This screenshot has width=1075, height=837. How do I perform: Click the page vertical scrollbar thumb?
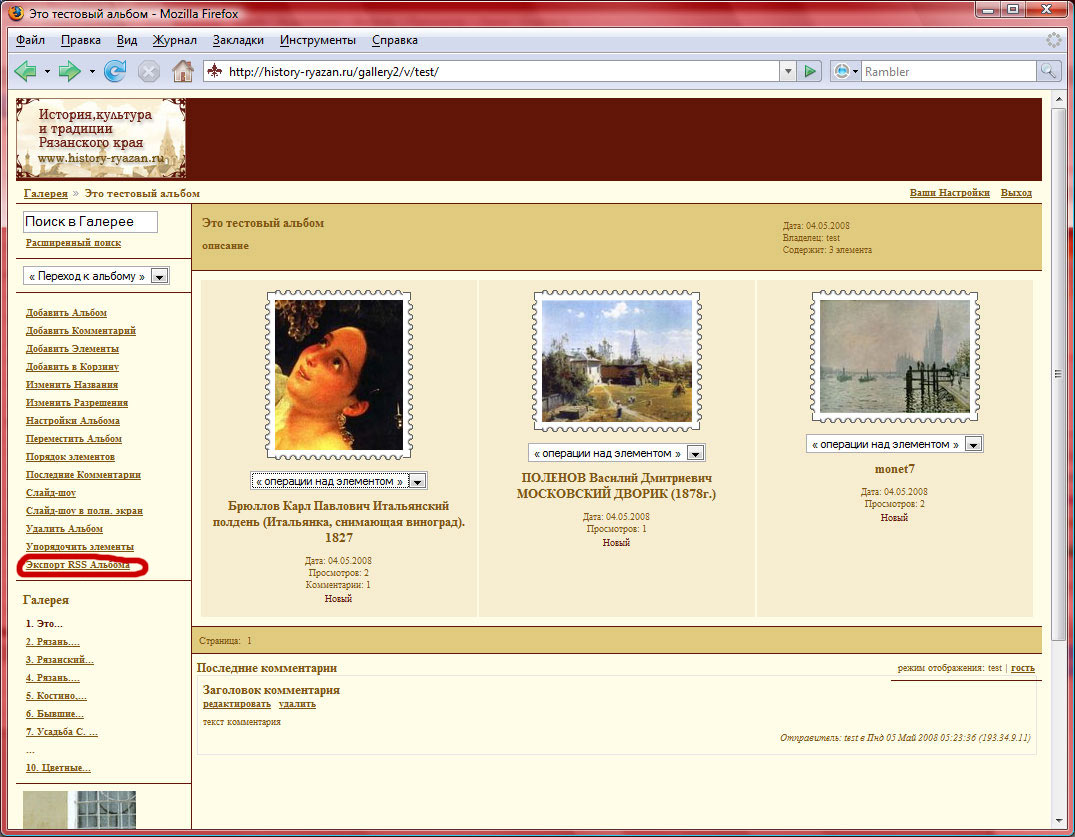(x=1058, y=374)
